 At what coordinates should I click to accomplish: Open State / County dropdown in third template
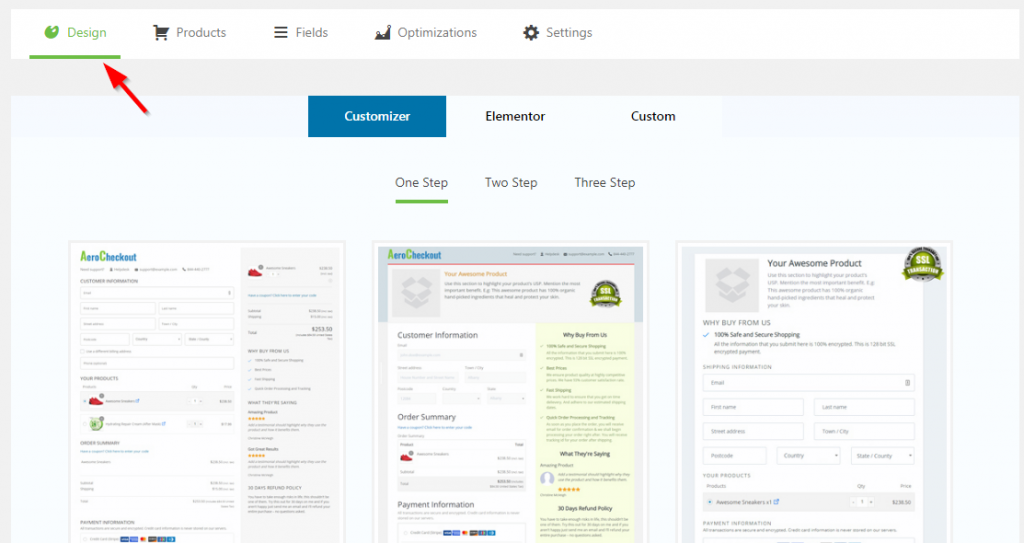click(x=883, y=456)
